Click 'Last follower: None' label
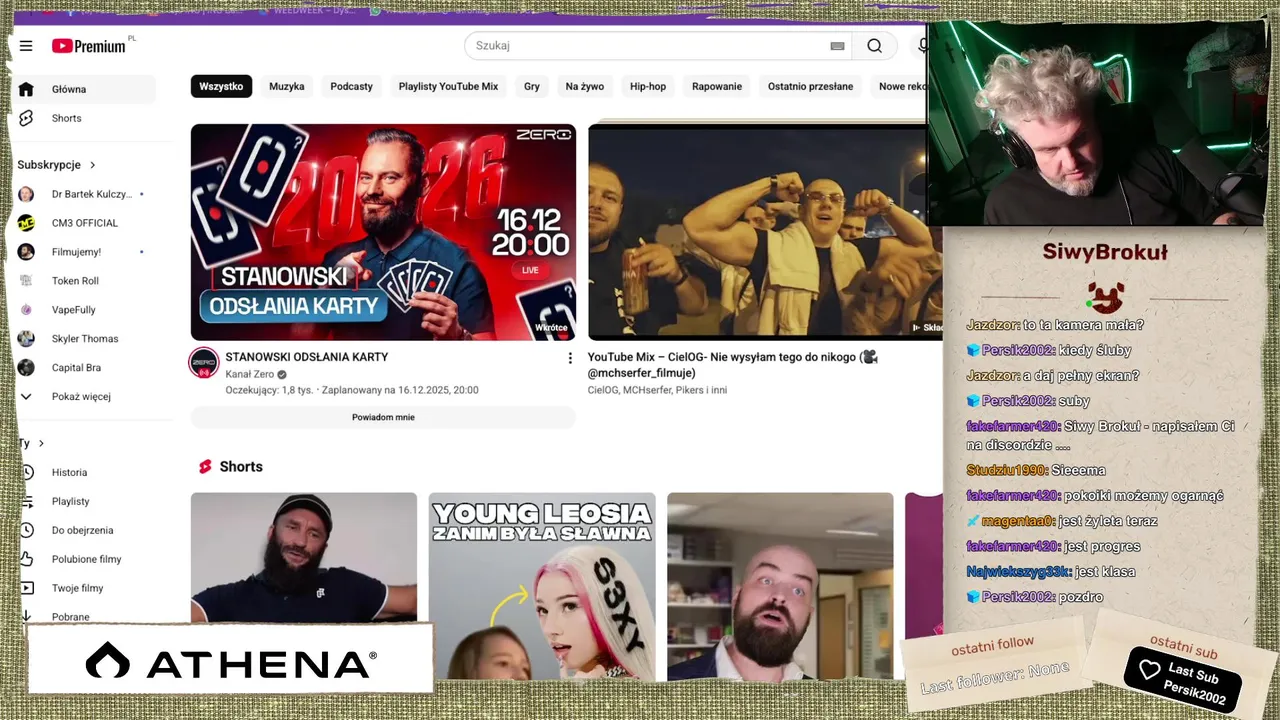The height and width of the screenshot is (720, 1280). [995, 678]
